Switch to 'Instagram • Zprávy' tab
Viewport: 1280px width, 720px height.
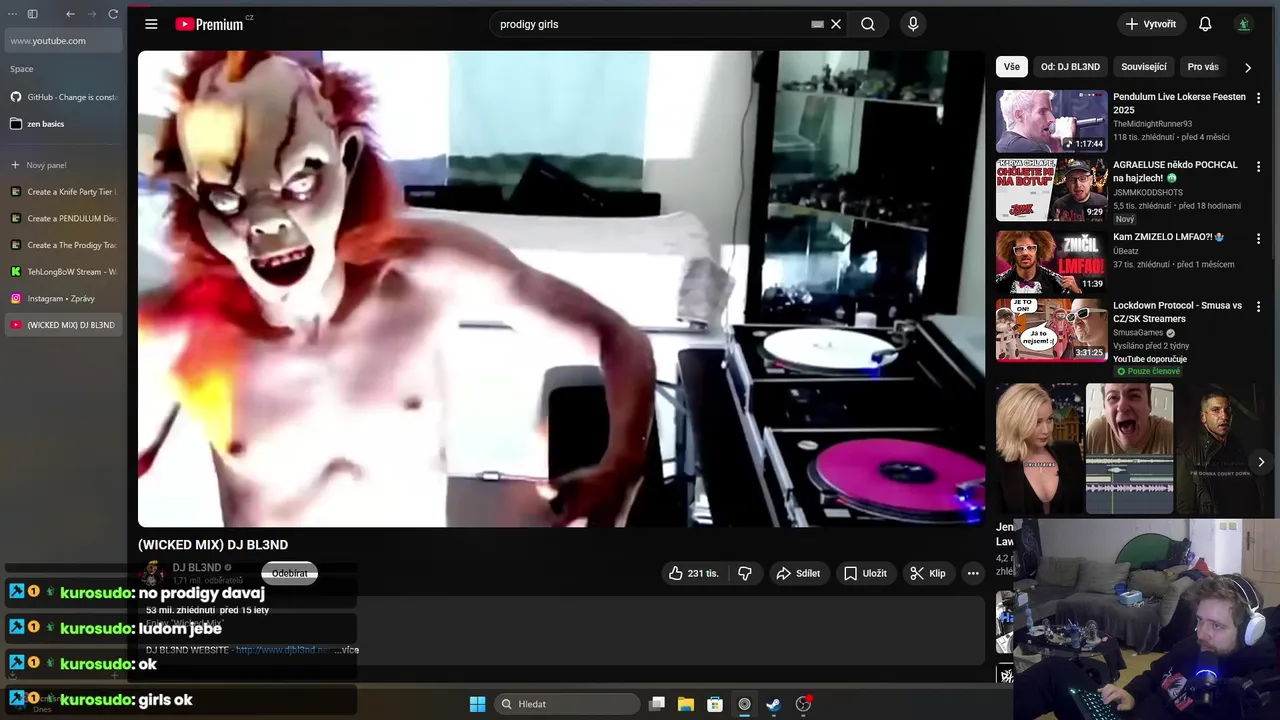click(x=64, y=298)
